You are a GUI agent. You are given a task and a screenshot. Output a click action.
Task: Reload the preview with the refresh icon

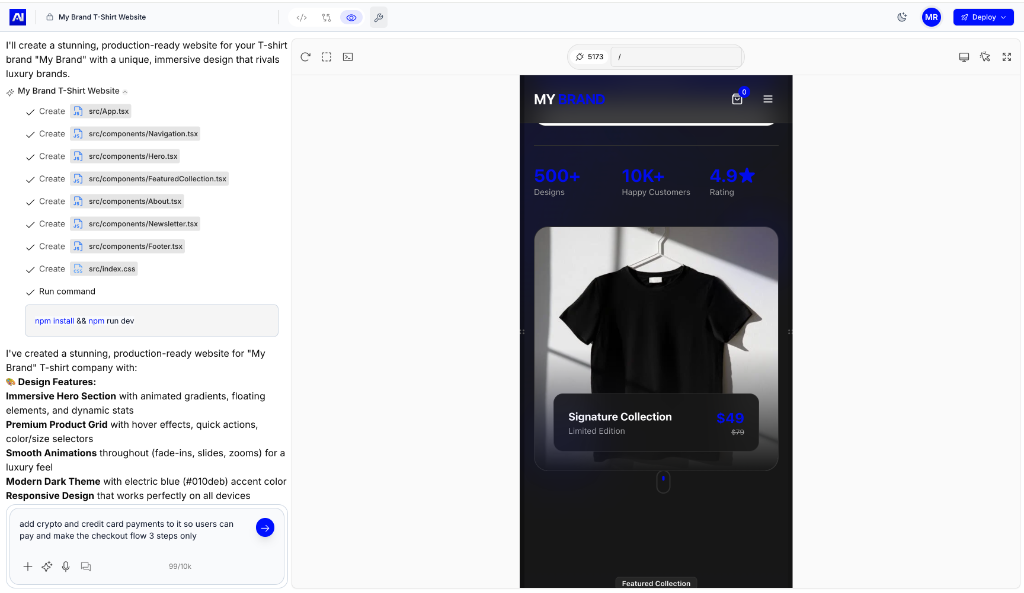click(x=305, y=57)
